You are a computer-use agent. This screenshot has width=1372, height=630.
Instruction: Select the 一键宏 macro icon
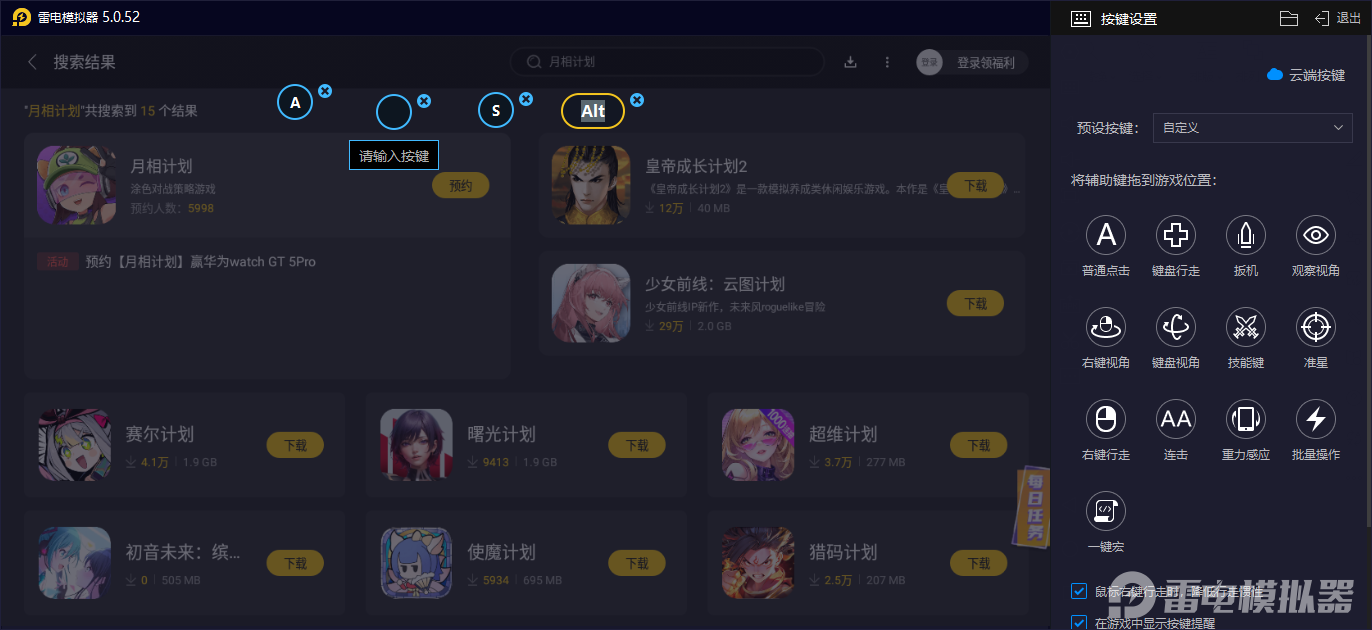(1106, 511)
